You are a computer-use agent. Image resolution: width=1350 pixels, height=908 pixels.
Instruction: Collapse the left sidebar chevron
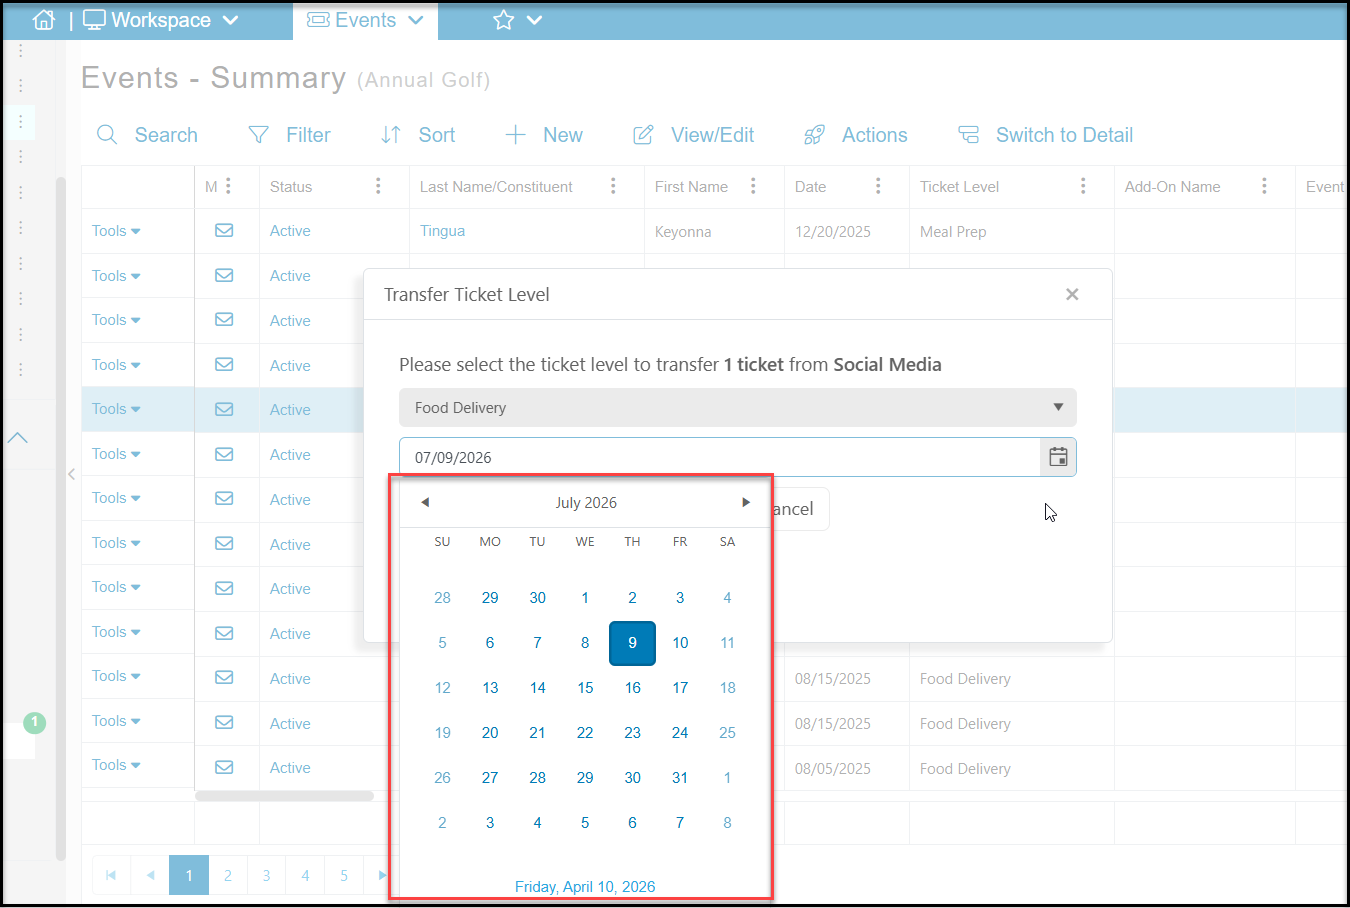[x=18, y=437]
